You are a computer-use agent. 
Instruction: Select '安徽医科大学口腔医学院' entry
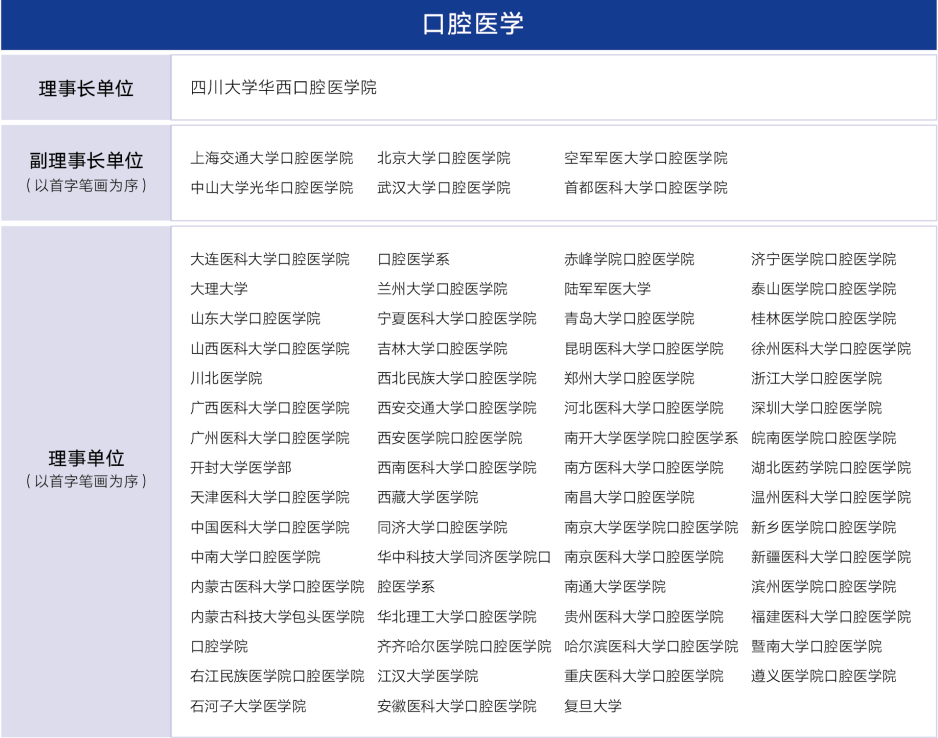[457, 706]
